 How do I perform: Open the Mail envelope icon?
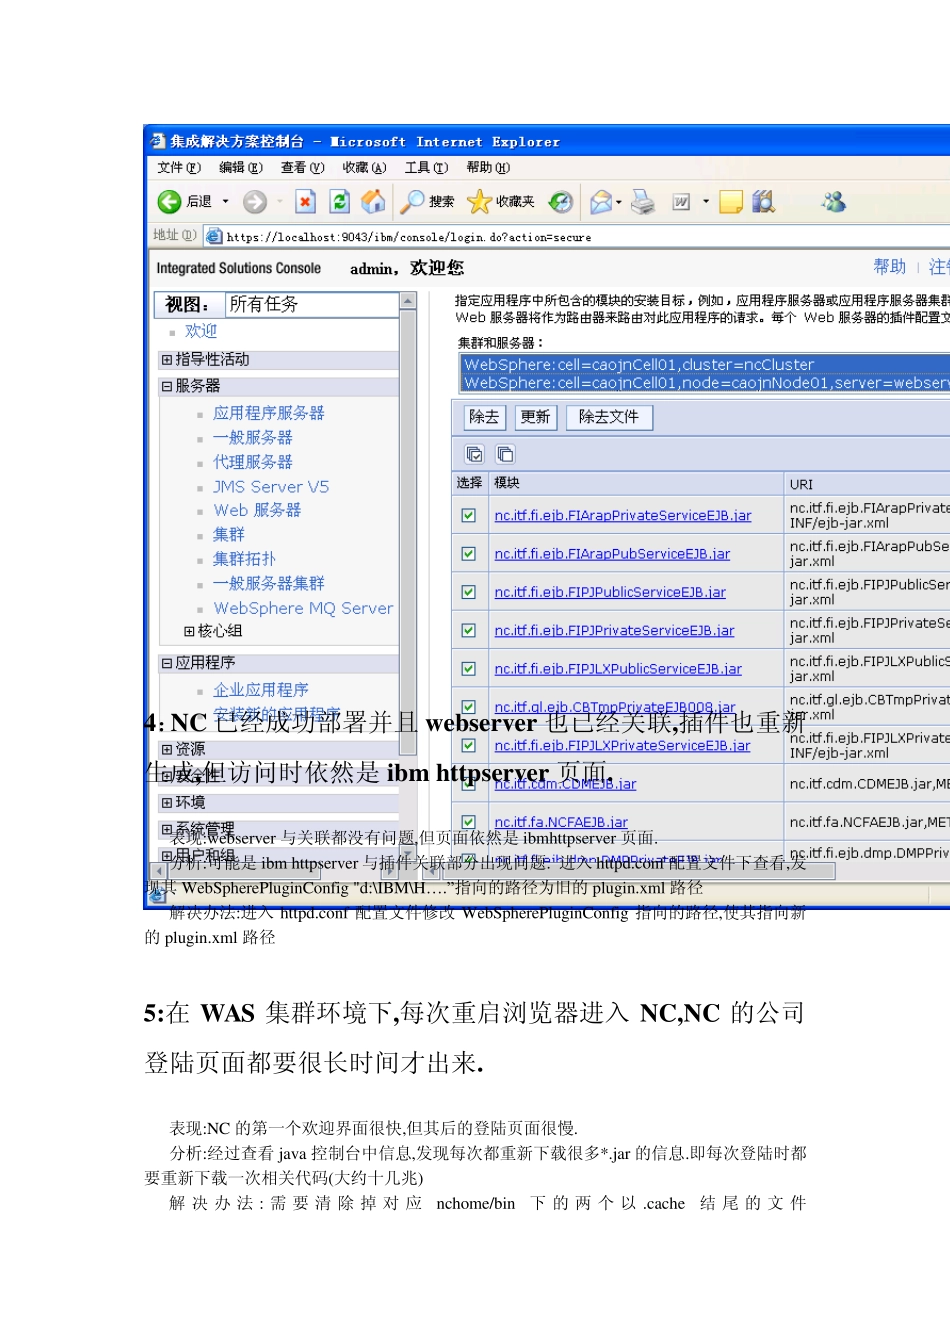[x=601, y=202]
